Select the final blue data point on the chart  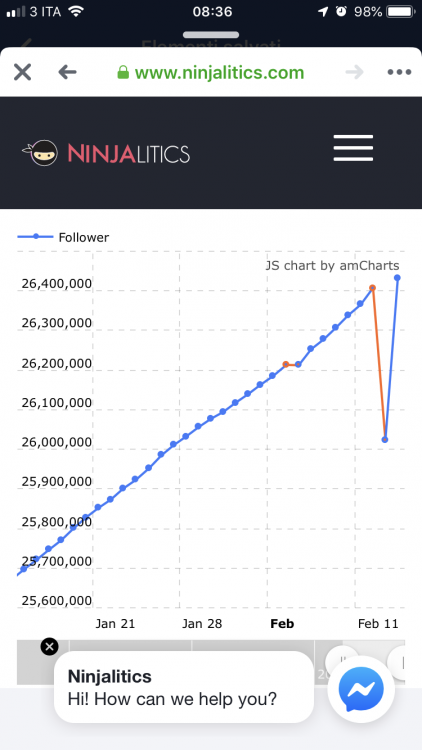pyautogui.click(x=397, y=277)
